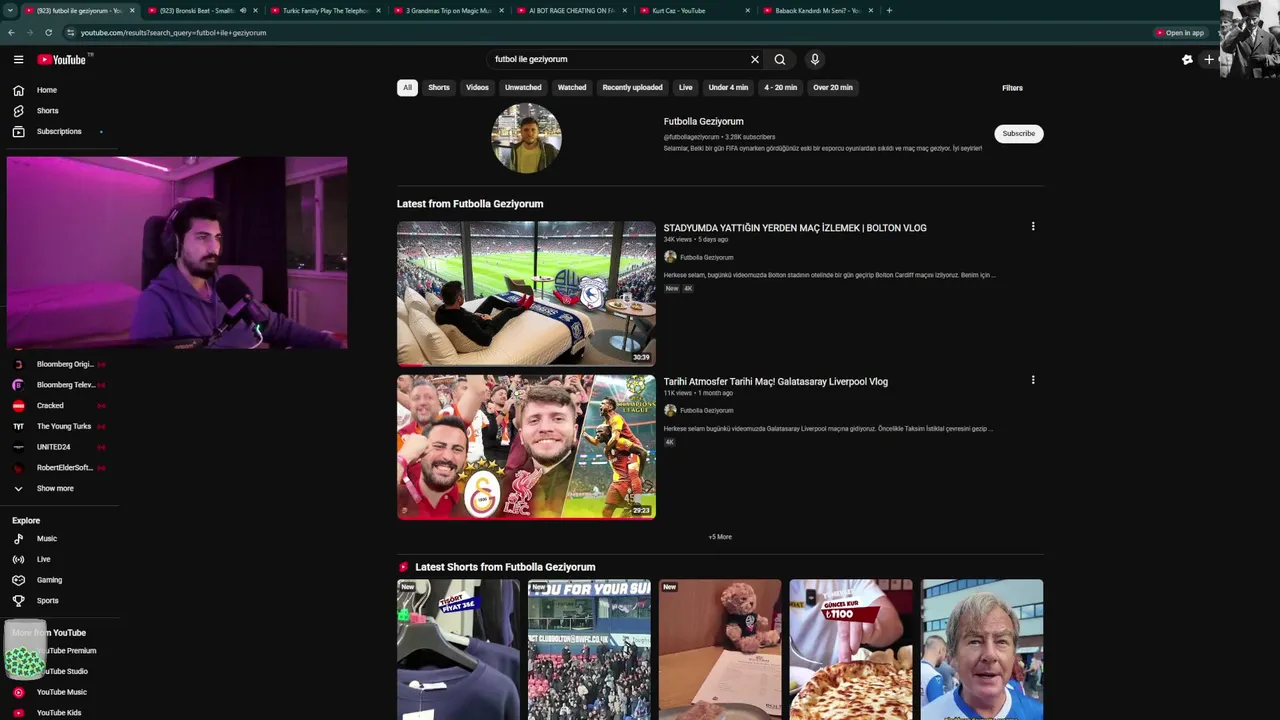Play the Galatasaray Liverpool vlog thumbnail
This screenshot has height=720, width=1280.
(526, 447)
